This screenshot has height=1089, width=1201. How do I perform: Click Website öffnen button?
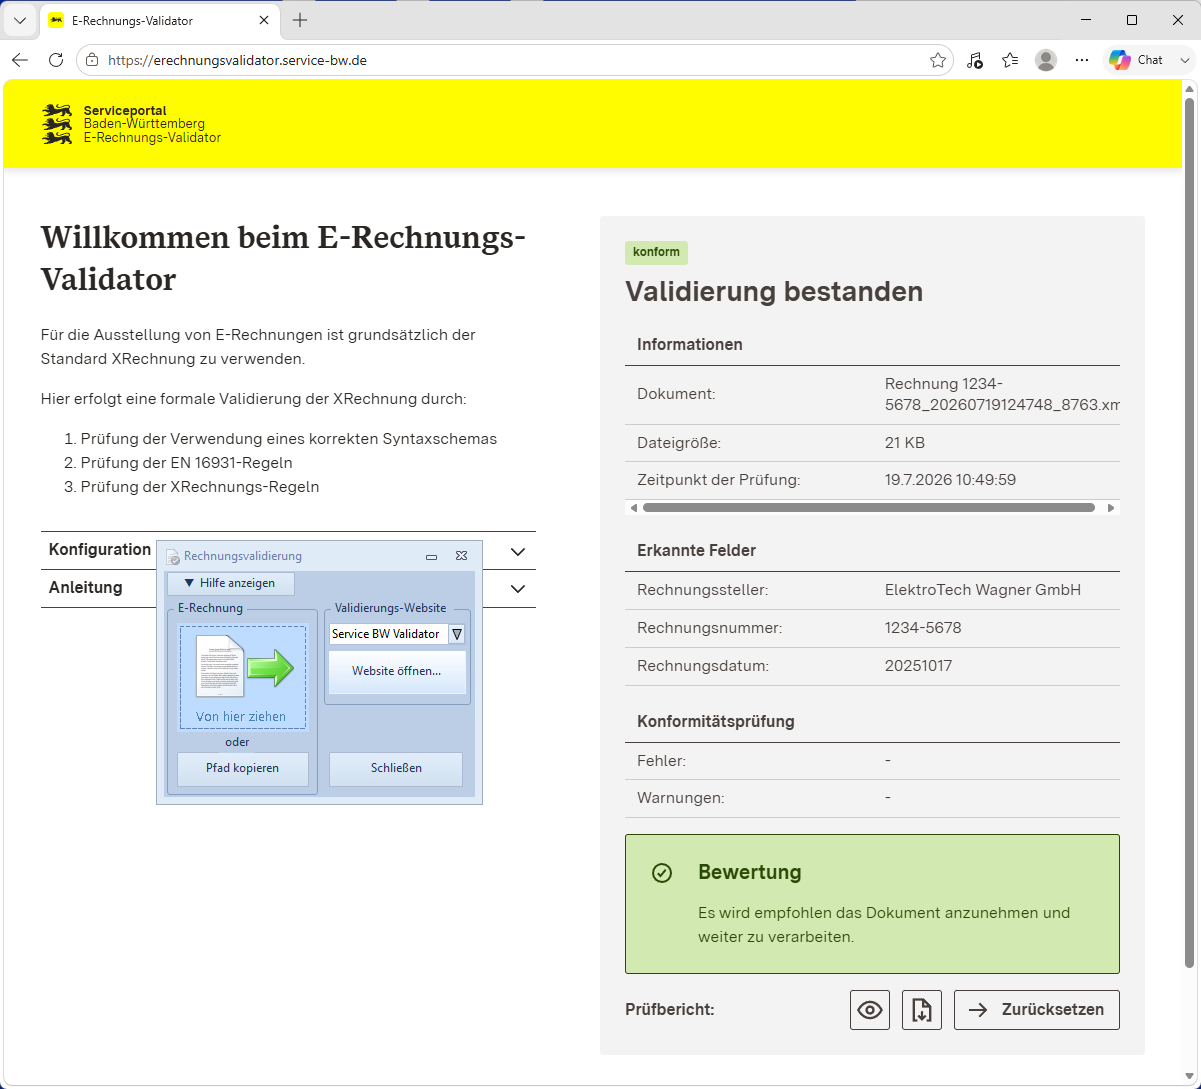click(x=397, y=672)
